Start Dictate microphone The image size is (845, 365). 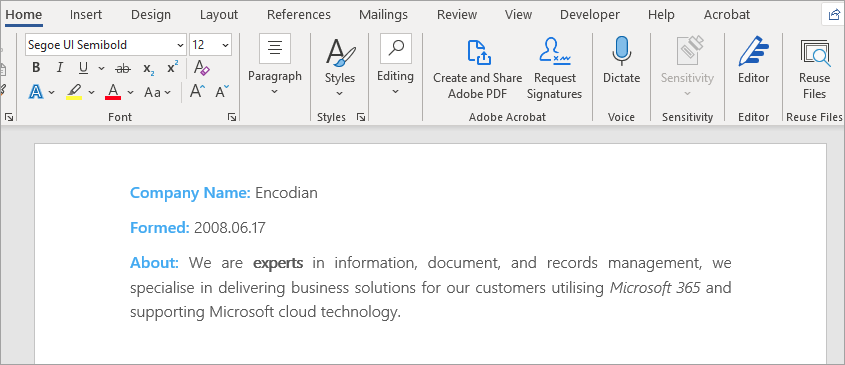coord(621,61)
